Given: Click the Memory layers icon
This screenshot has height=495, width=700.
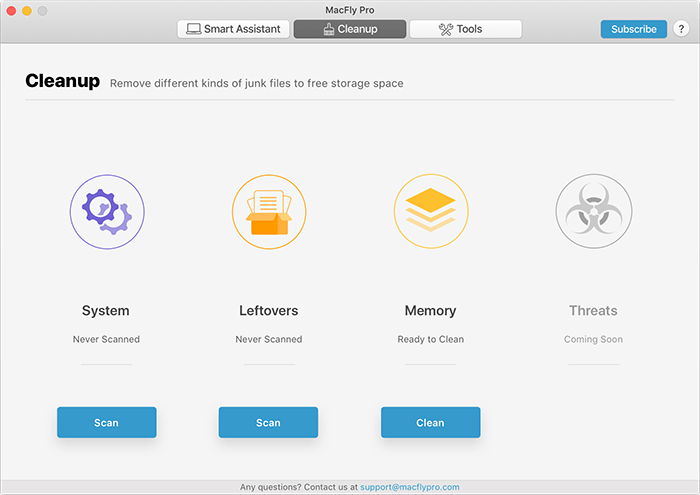Looking at the screenshot, I should tap(431, 211).
